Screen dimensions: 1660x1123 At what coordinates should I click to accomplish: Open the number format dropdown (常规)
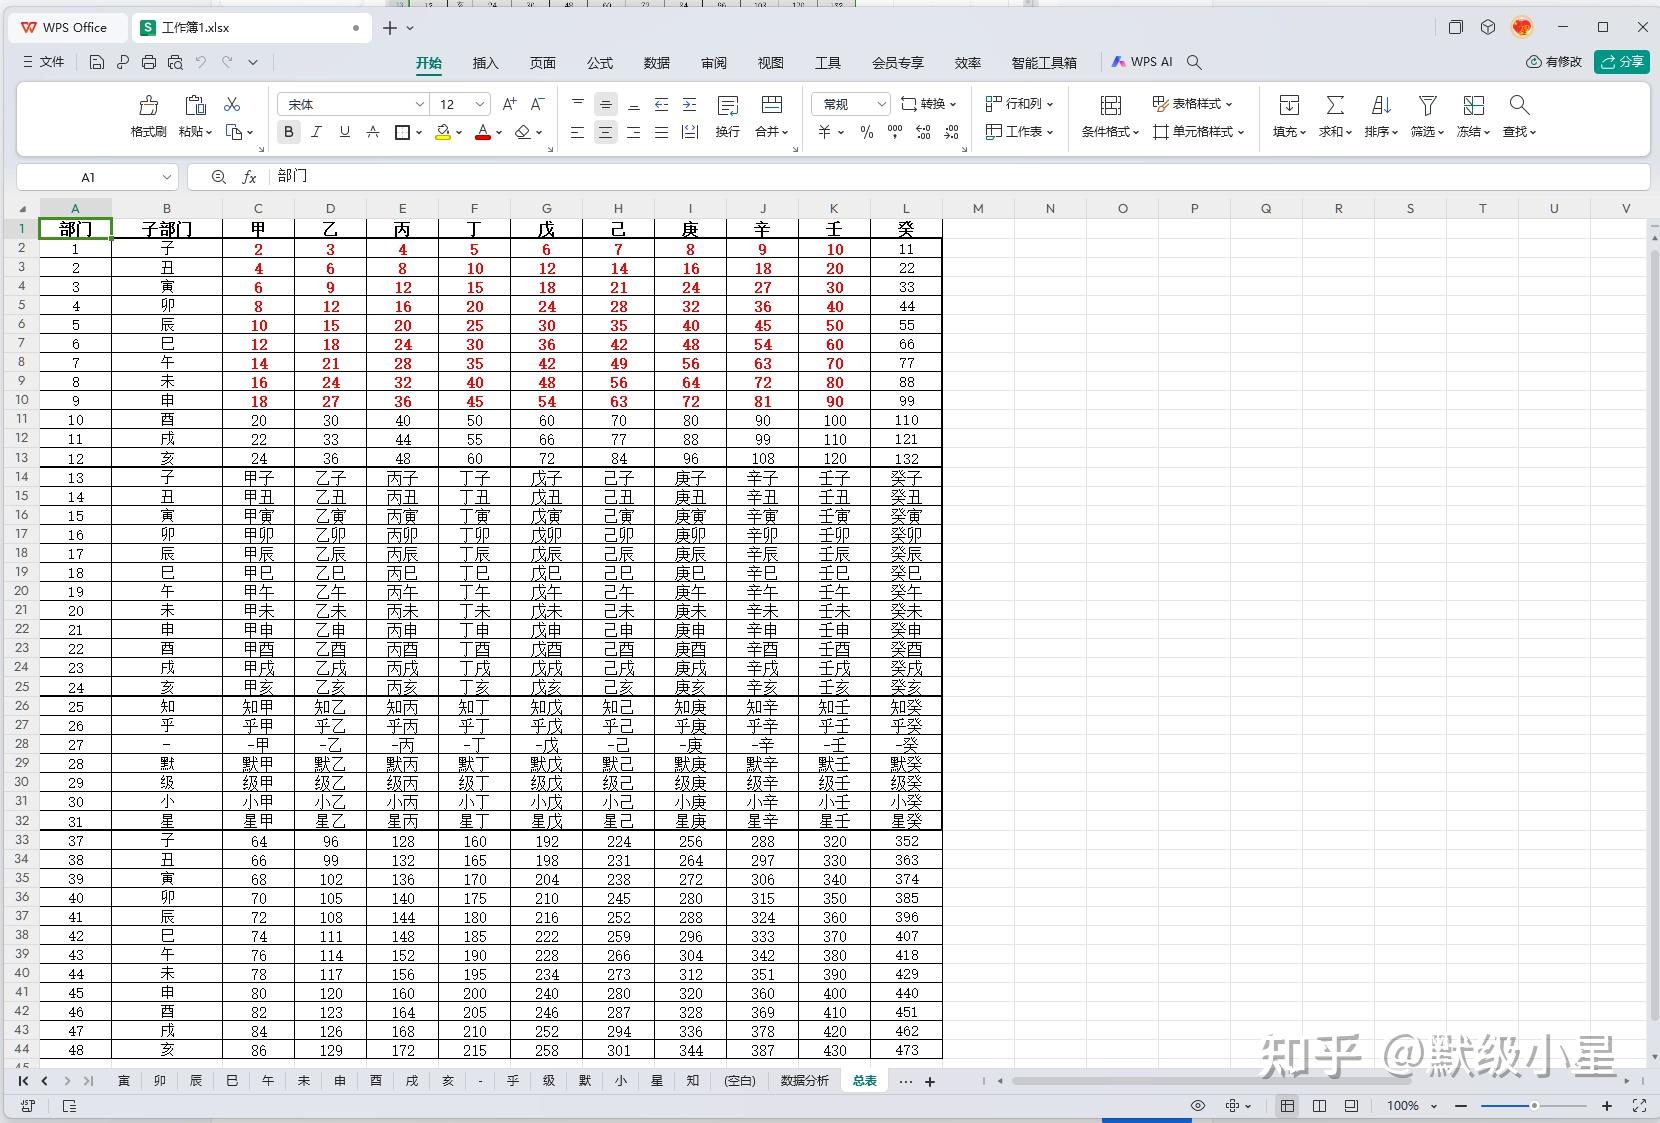pos(881,104)
